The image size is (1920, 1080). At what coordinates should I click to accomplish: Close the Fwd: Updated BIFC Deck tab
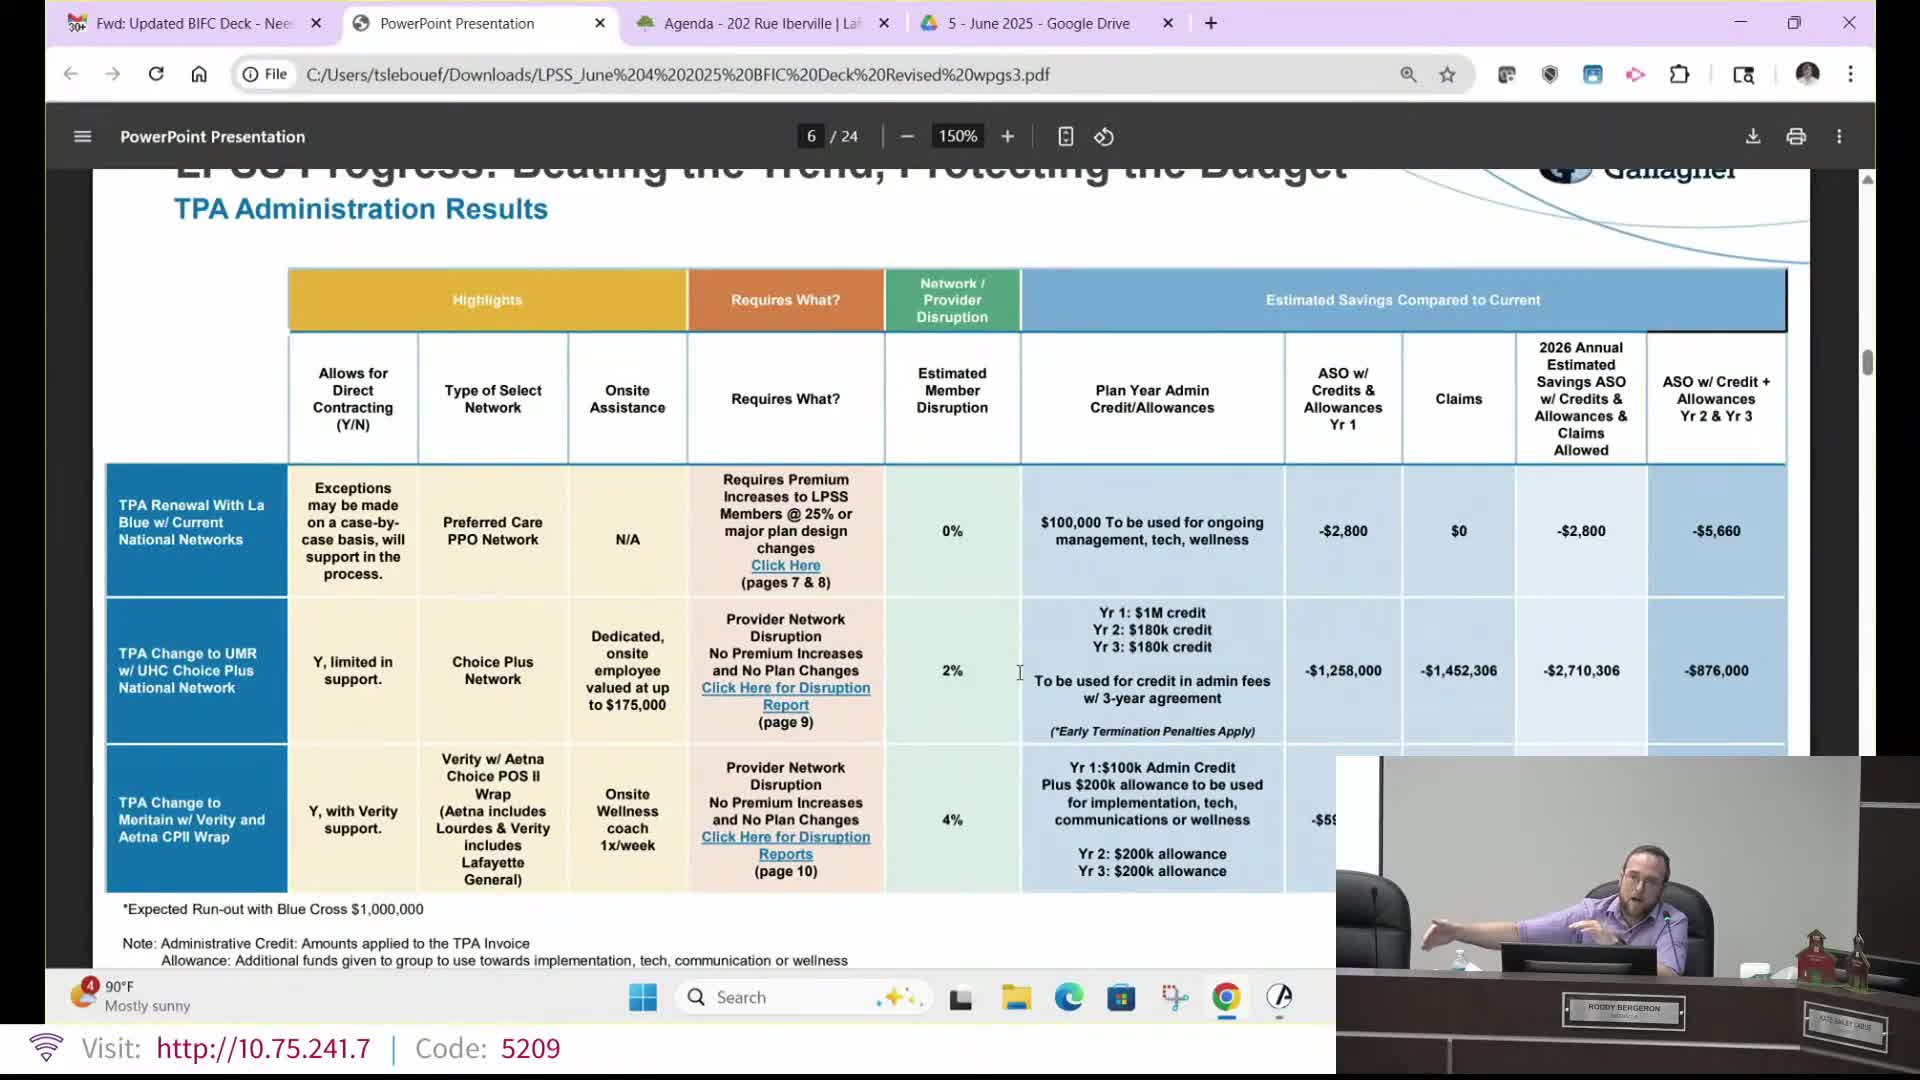click(x=316, y=23)
